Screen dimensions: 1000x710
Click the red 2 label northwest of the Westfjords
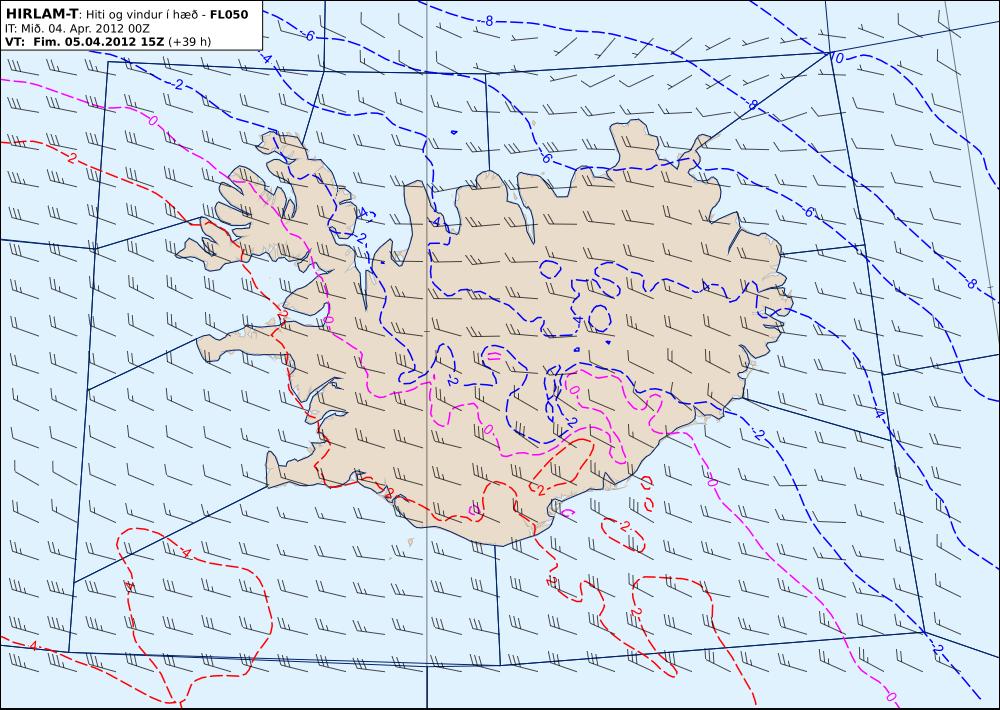[71, 158]
